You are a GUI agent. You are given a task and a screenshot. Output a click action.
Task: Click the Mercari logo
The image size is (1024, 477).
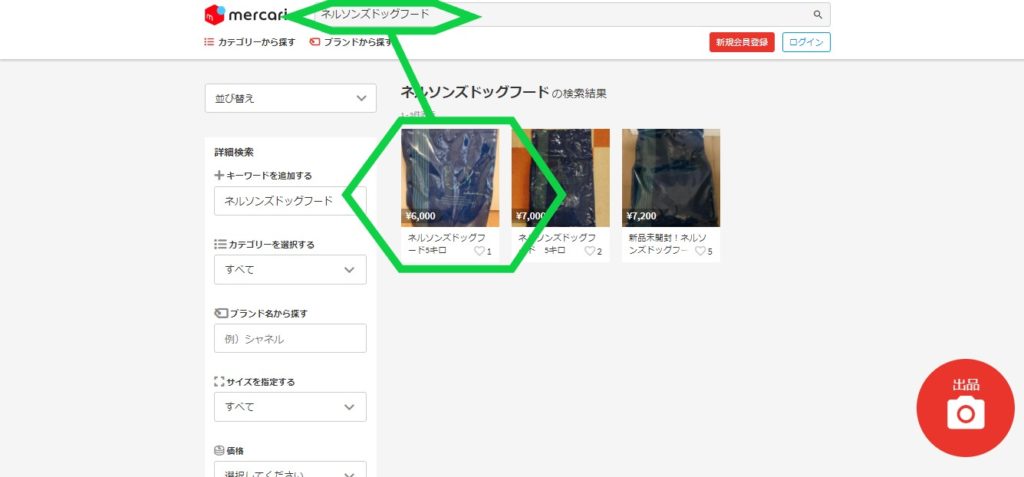(x=245, y=14)
